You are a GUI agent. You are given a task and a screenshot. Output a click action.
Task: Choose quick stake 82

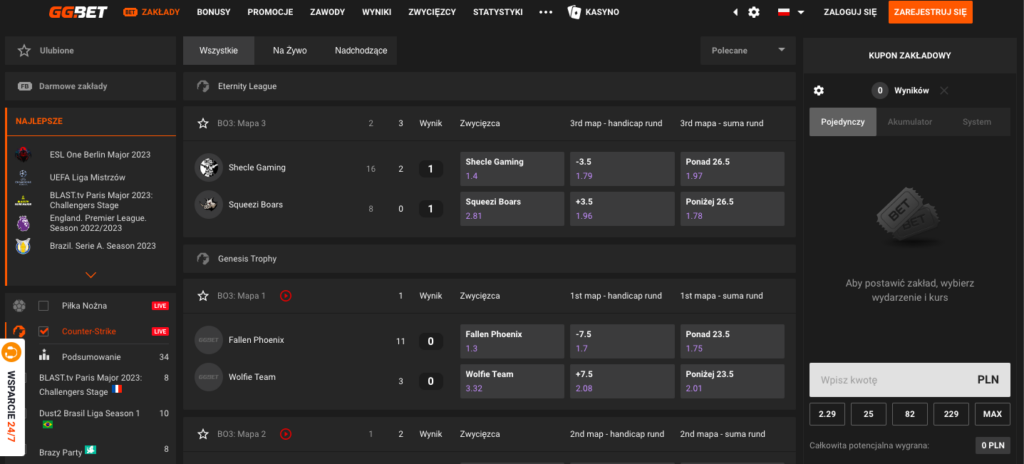[910, 414]
